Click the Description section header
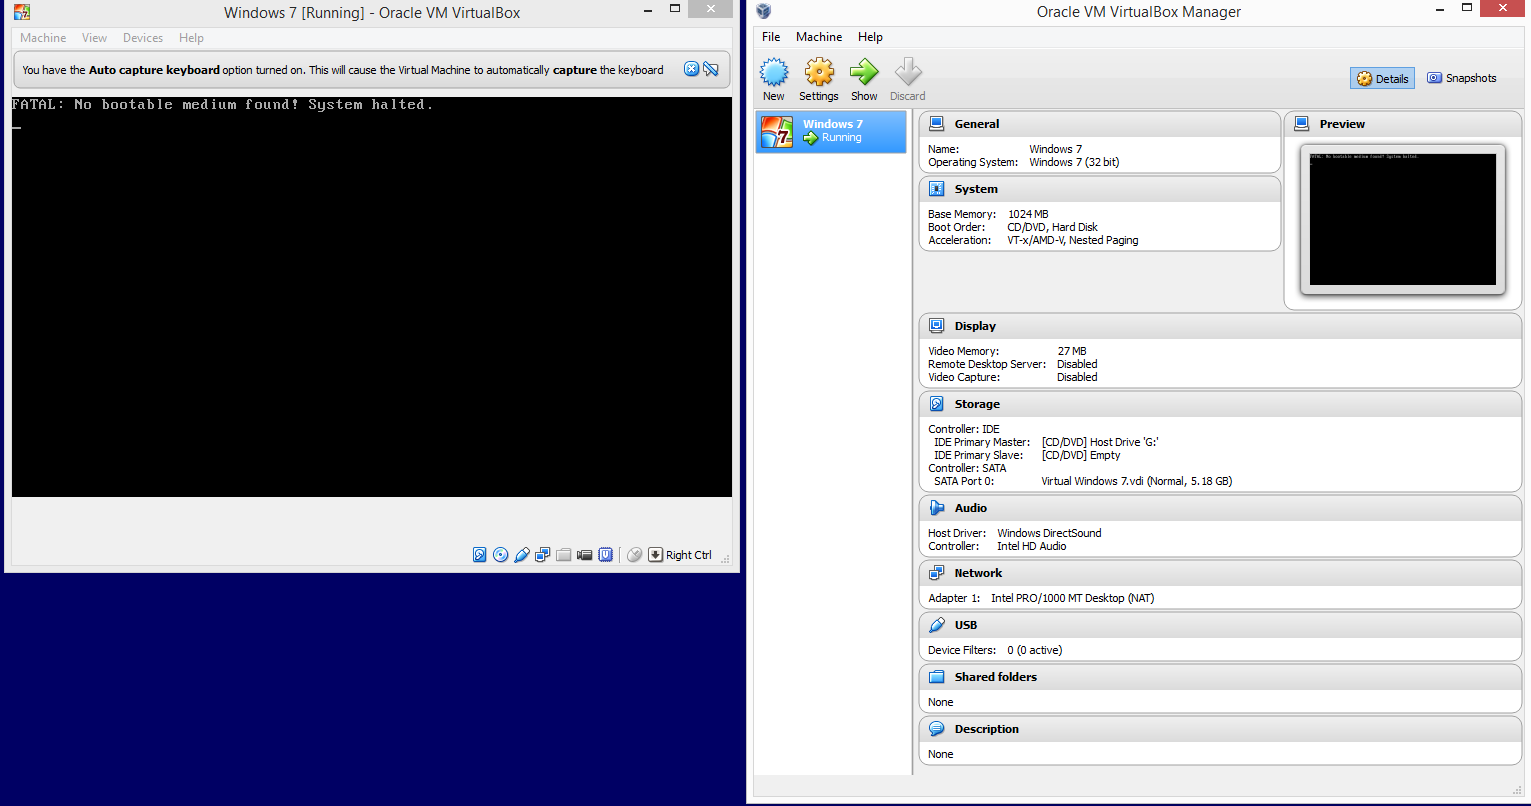Image resolution: width=1531 pixels, height=806 pixels. tap(1220, 729)
